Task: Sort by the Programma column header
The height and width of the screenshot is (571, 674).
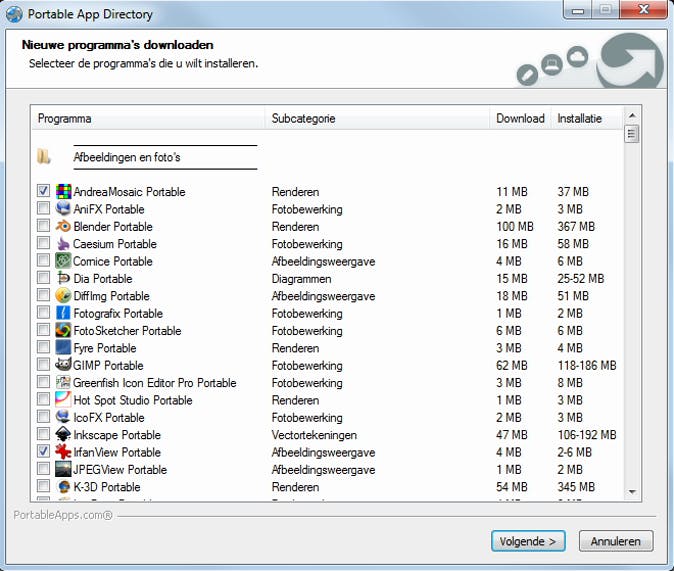Action: 148,118
